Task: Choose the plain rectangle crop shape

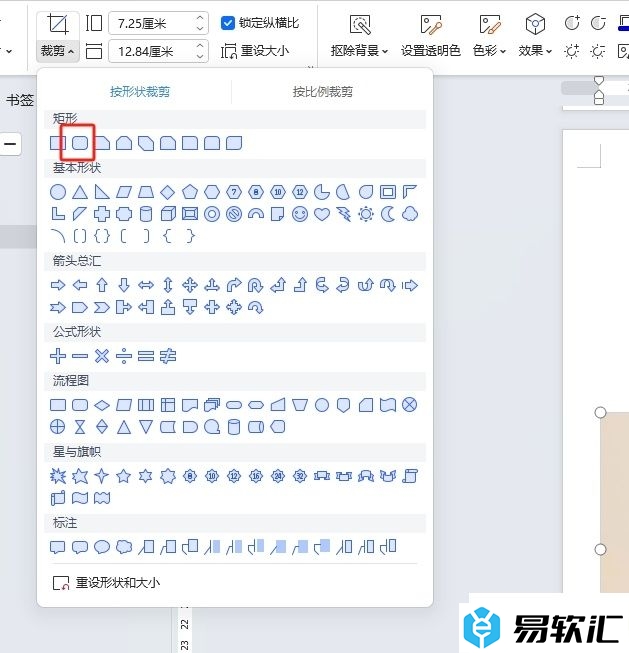Action: [57, 143]
